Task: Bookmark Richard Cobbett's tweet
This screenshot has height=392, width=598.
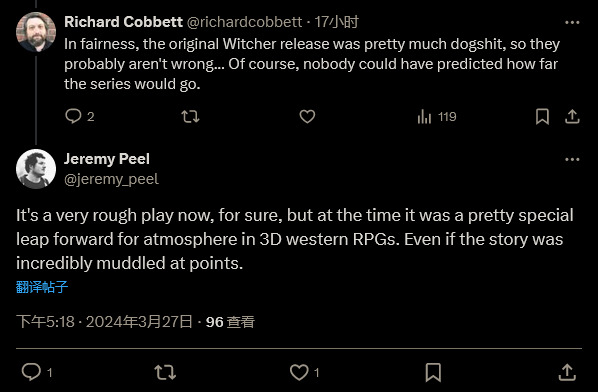Action: point(542,116)
